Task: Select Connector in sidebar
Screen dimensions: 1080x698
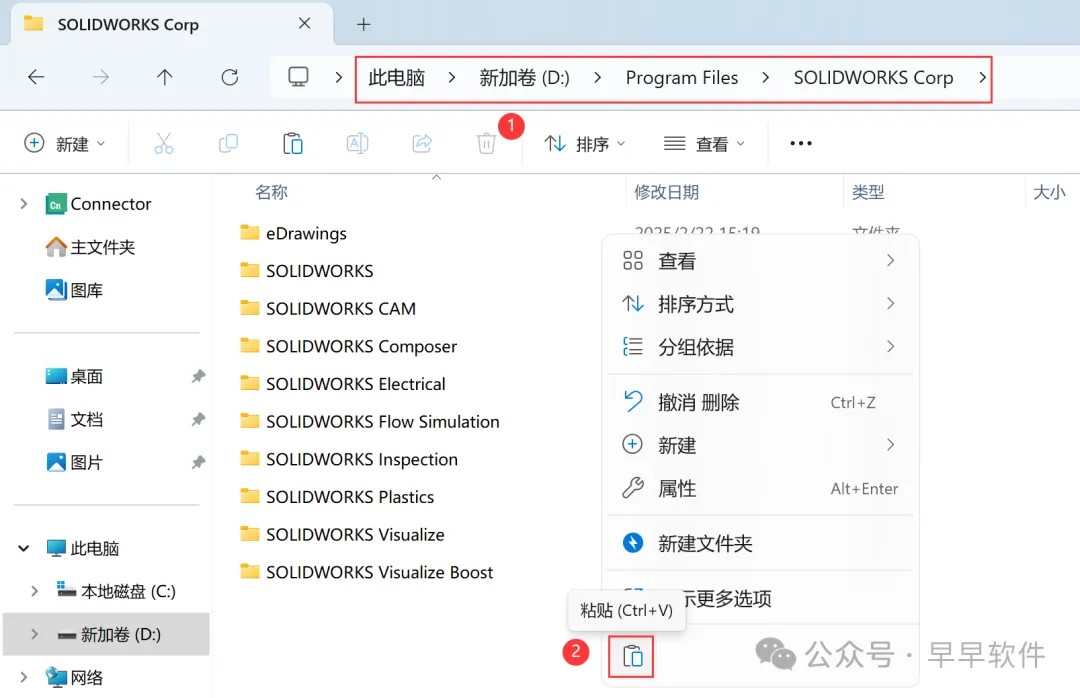Action: coord(98,204)
